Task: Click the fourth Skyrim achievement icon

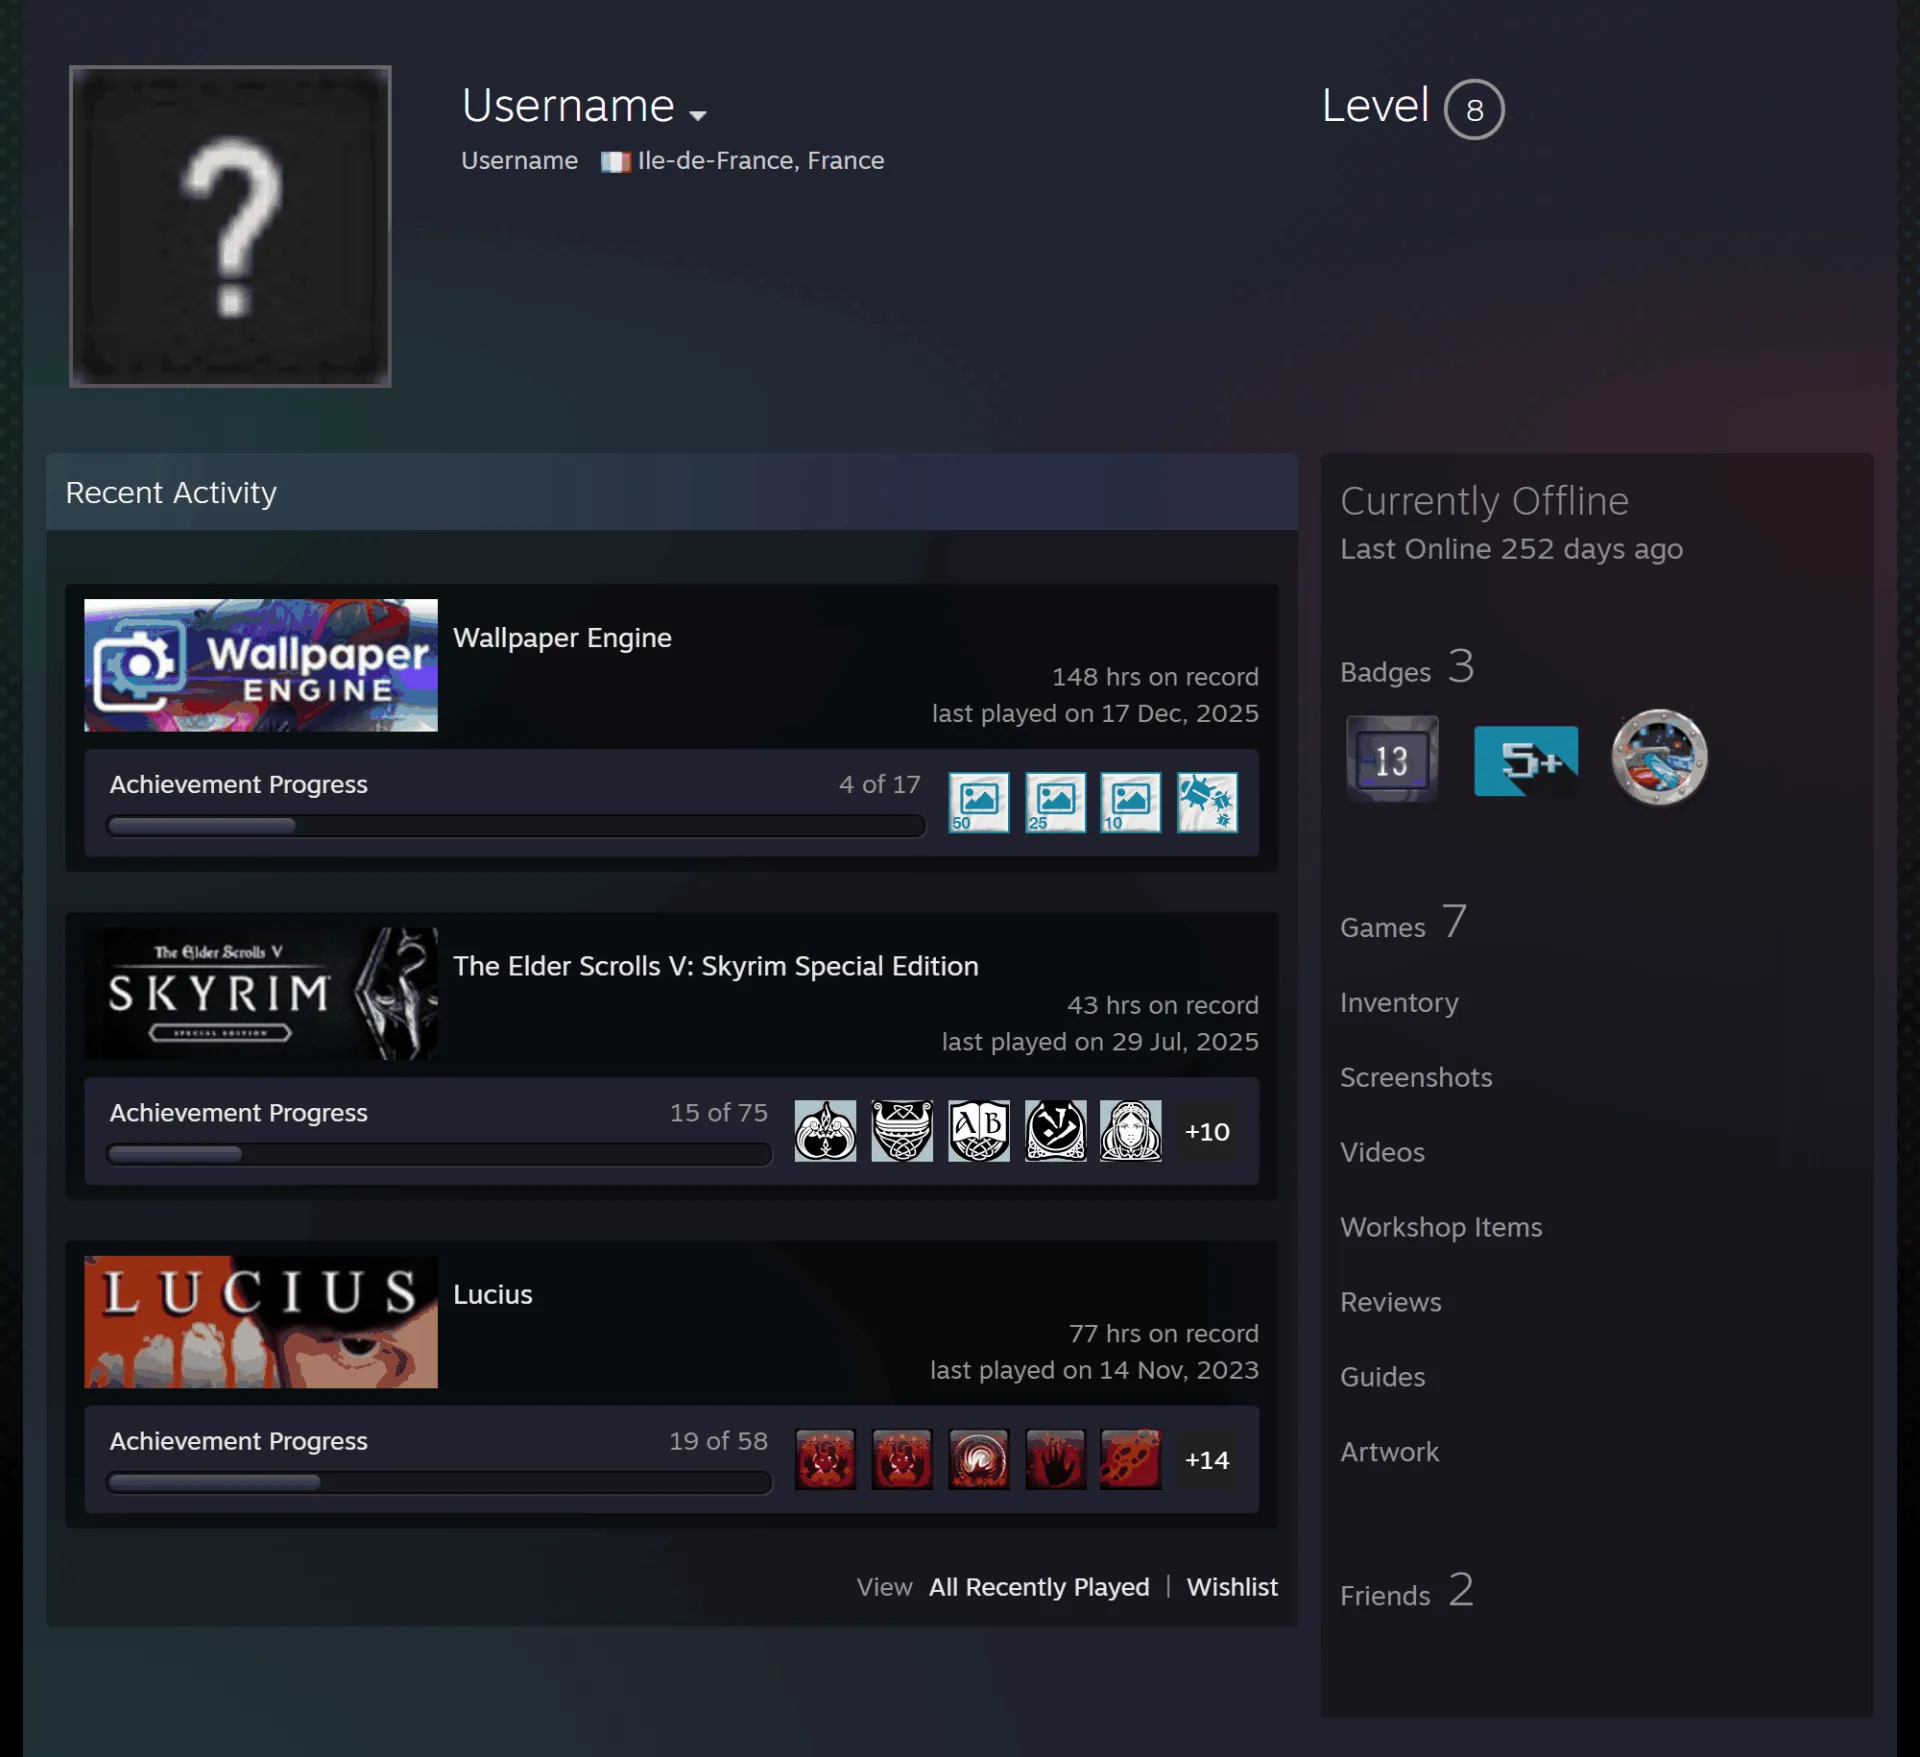Action: click(x=1055, y=1131)
